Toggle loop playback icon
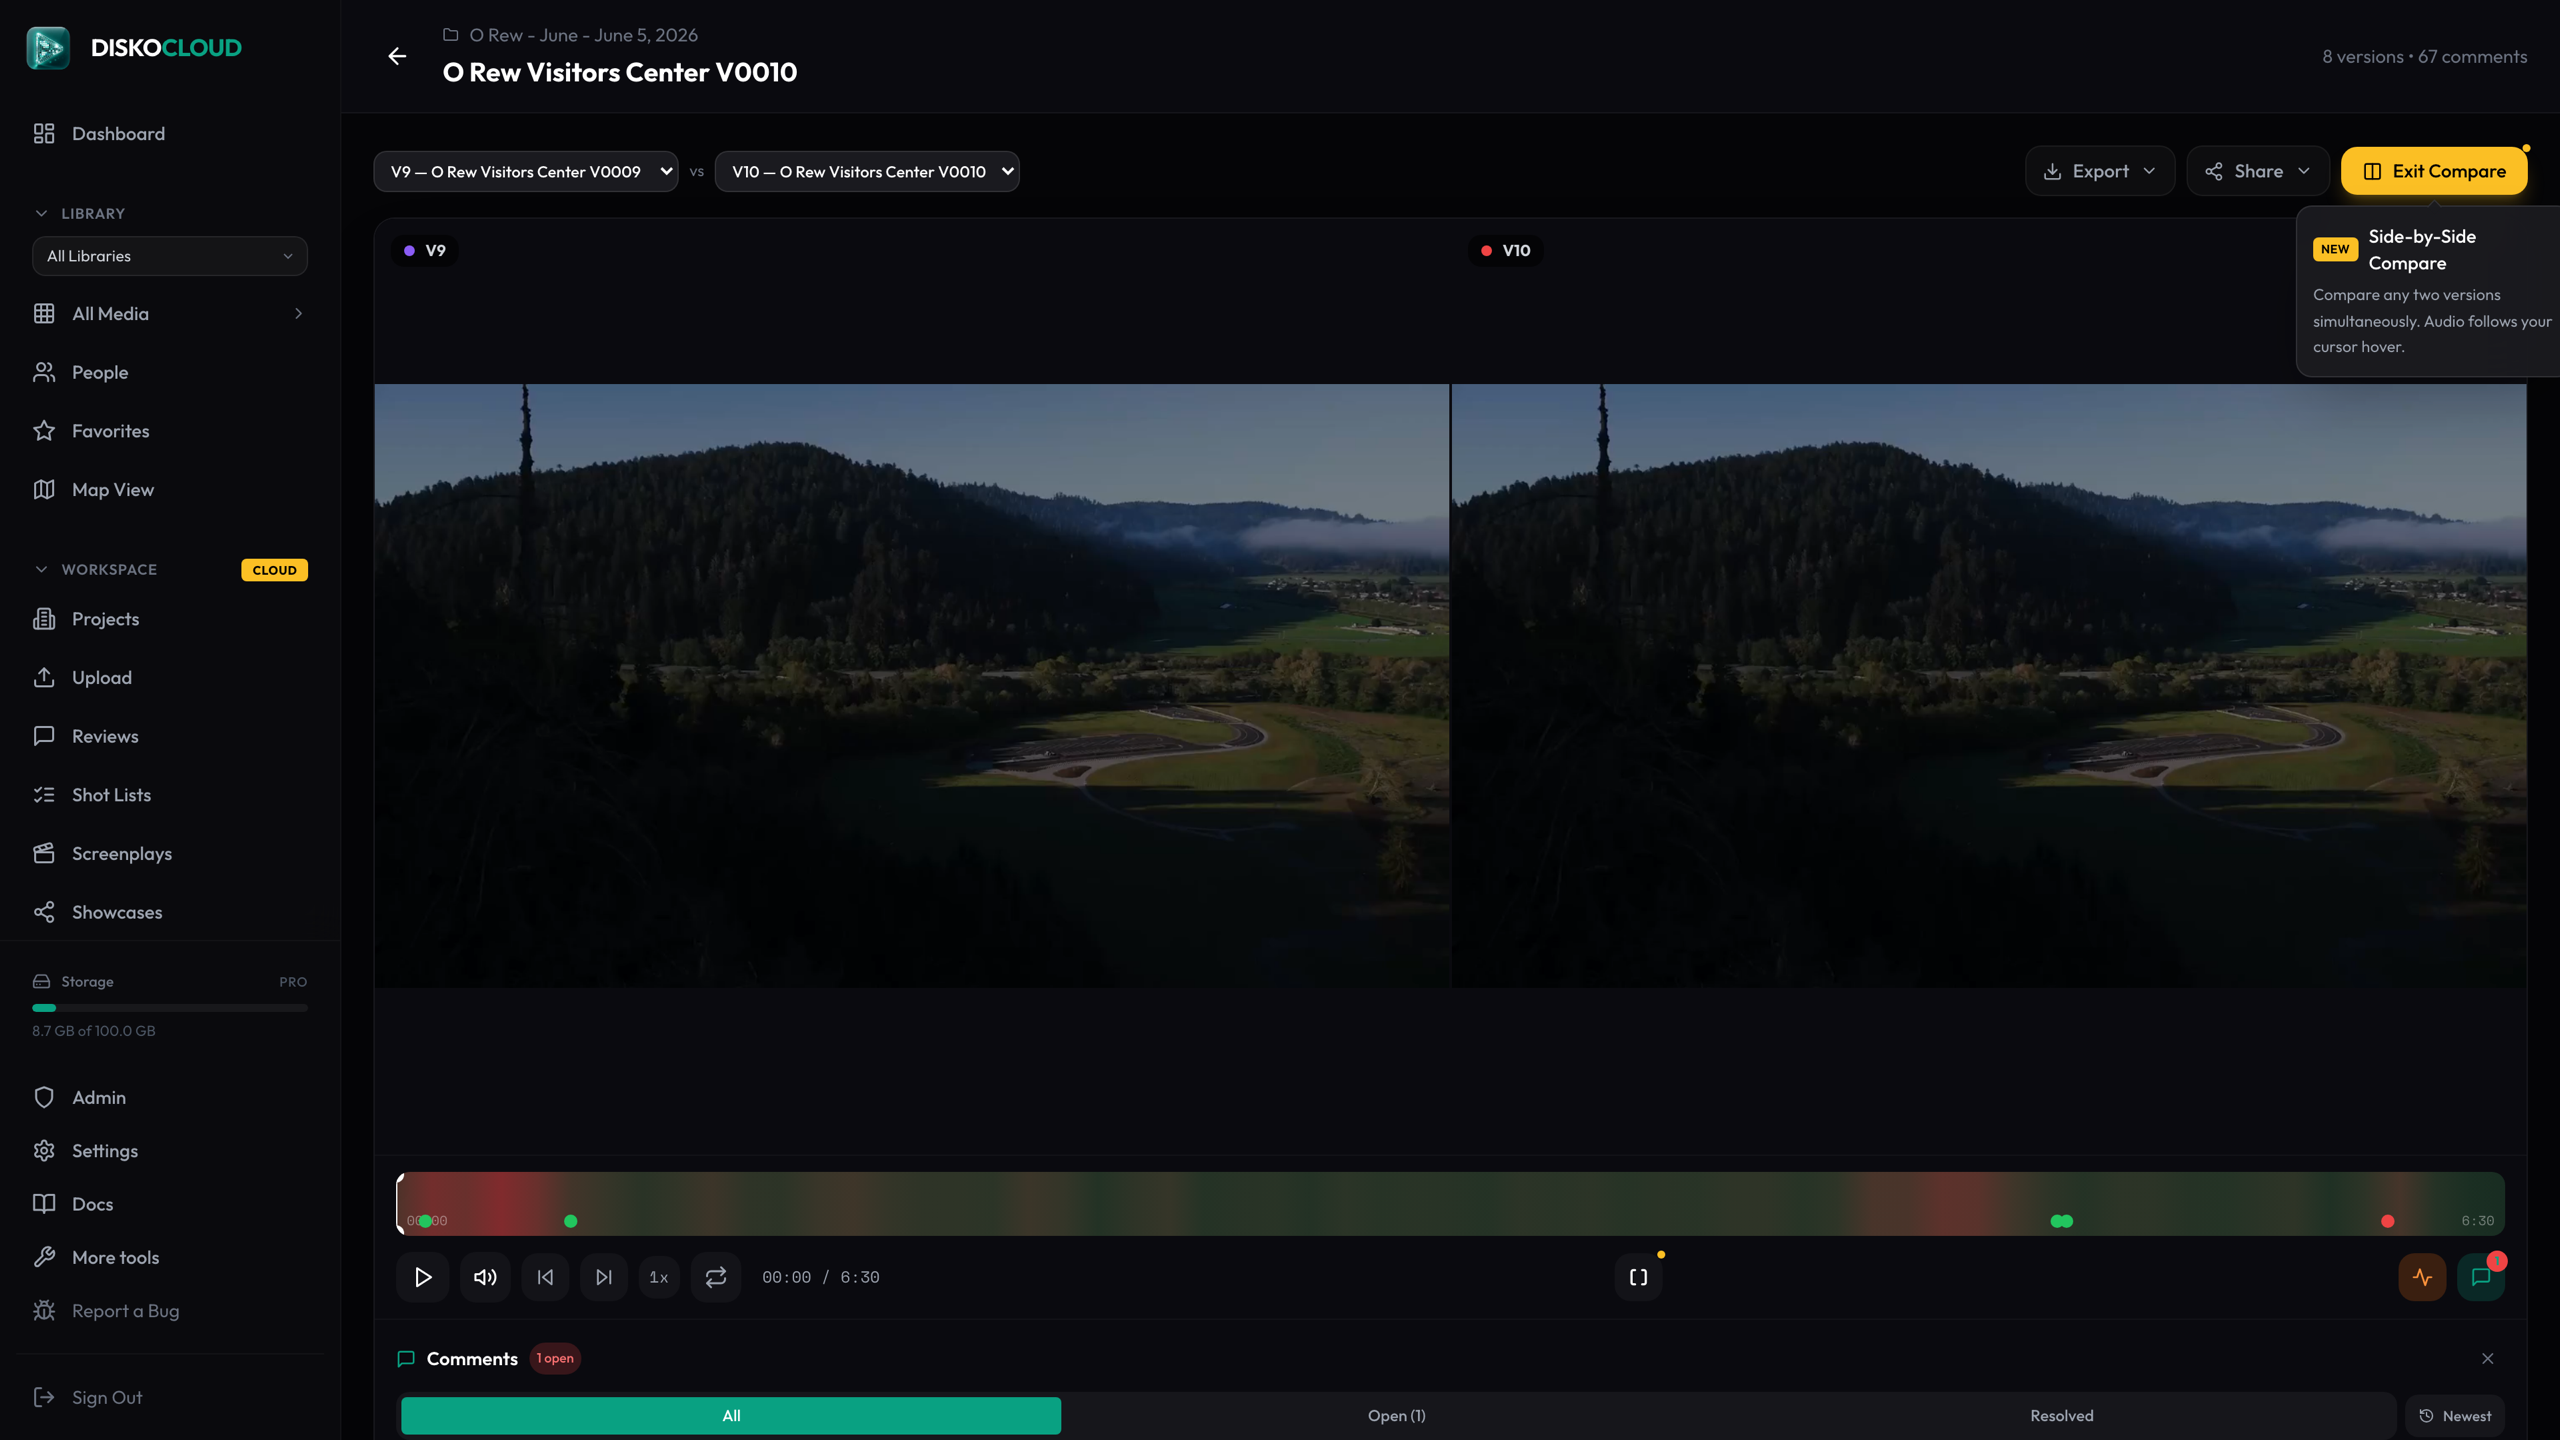This screenshot has width=2560, height=1440. [716, 1277]
